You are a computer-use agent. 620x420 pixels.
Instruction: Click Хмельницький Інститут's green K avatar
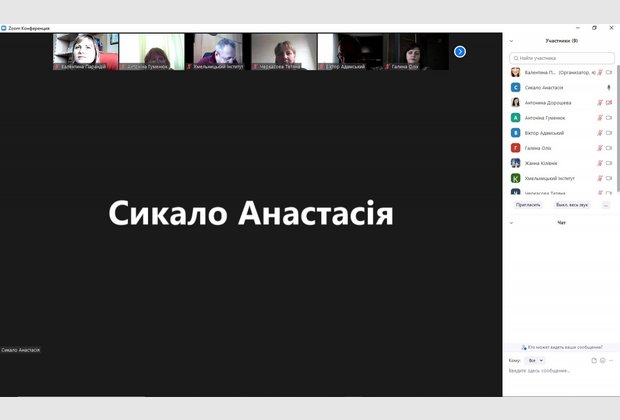(x=515, y=178)
